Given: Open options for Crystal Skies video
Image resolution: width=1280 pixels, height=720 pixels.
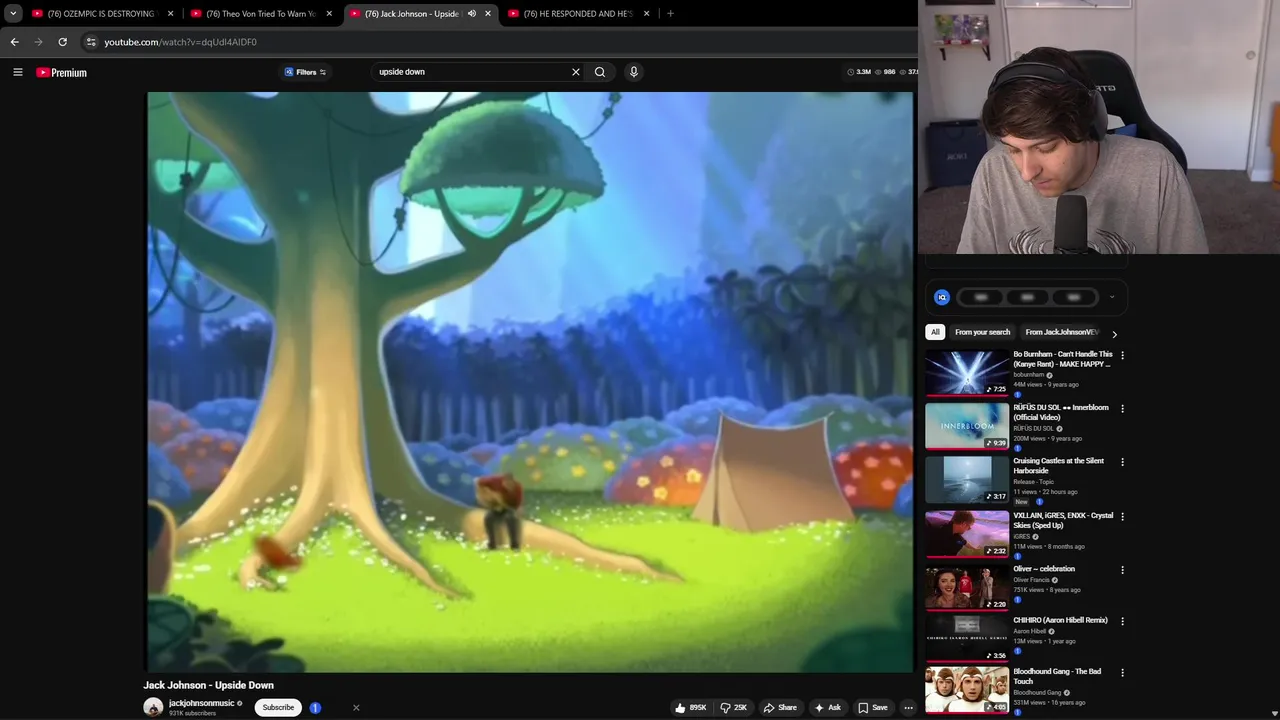Looking at the screenshot, I should pyautogui.click(x=1122, y=516).
